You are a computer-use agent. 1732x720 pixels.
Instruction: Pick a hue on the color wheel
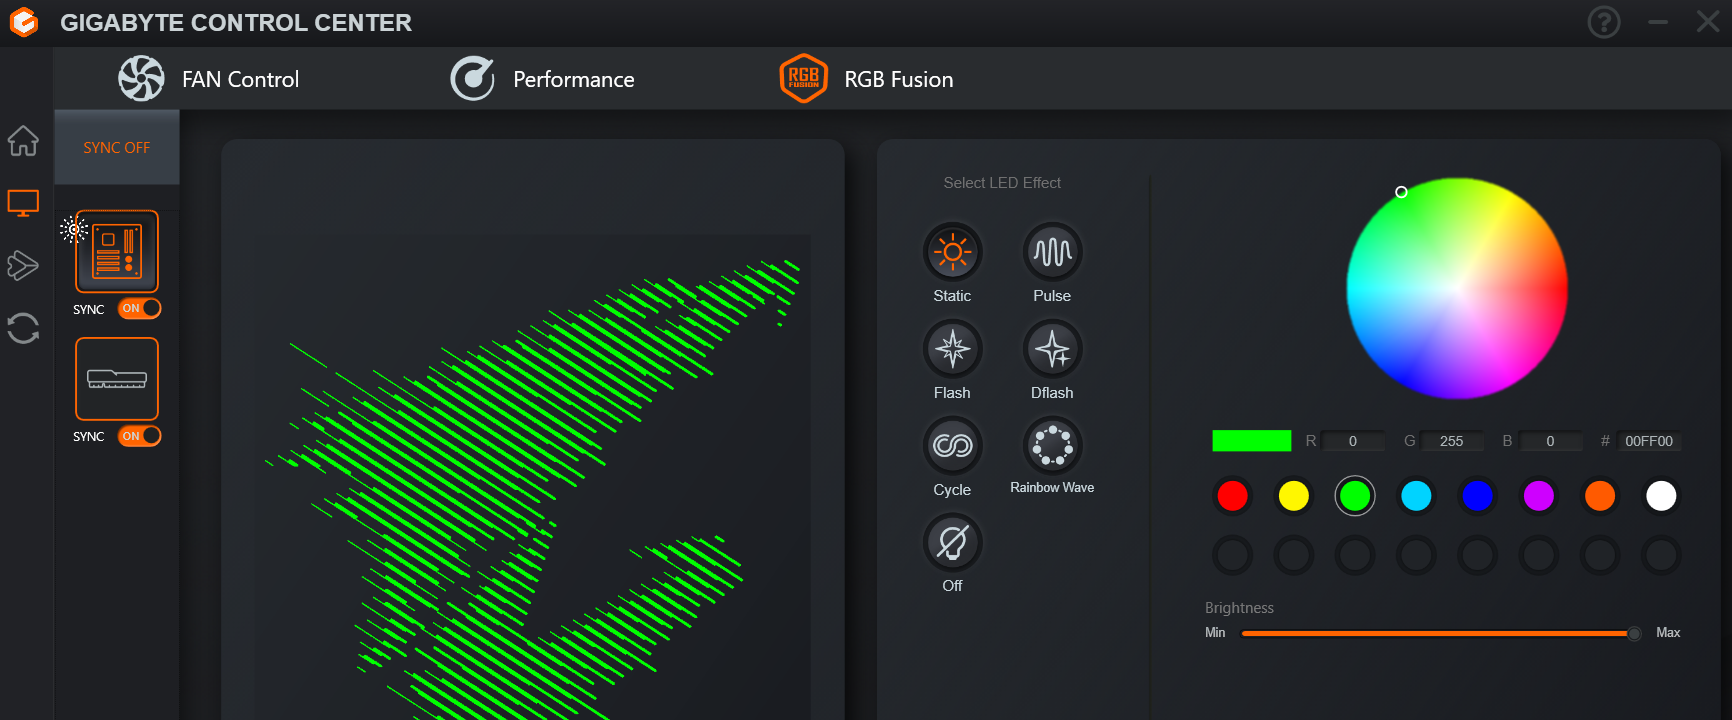click(x=1457, y=288)
